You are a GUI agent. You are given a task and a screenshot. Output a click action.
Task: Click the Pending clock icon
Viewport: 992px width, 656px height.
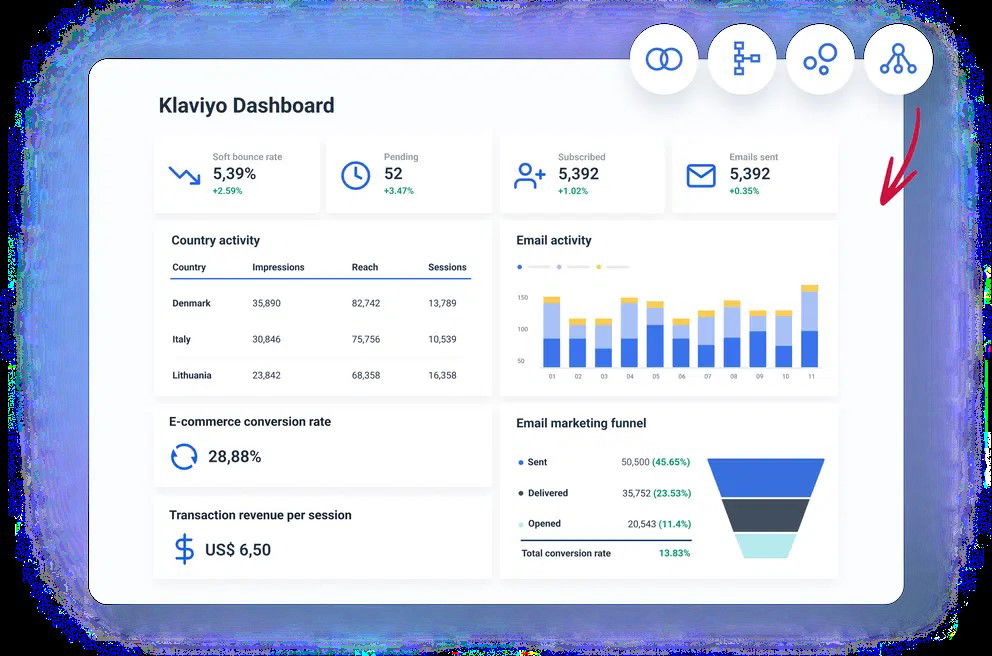[355, 175]
